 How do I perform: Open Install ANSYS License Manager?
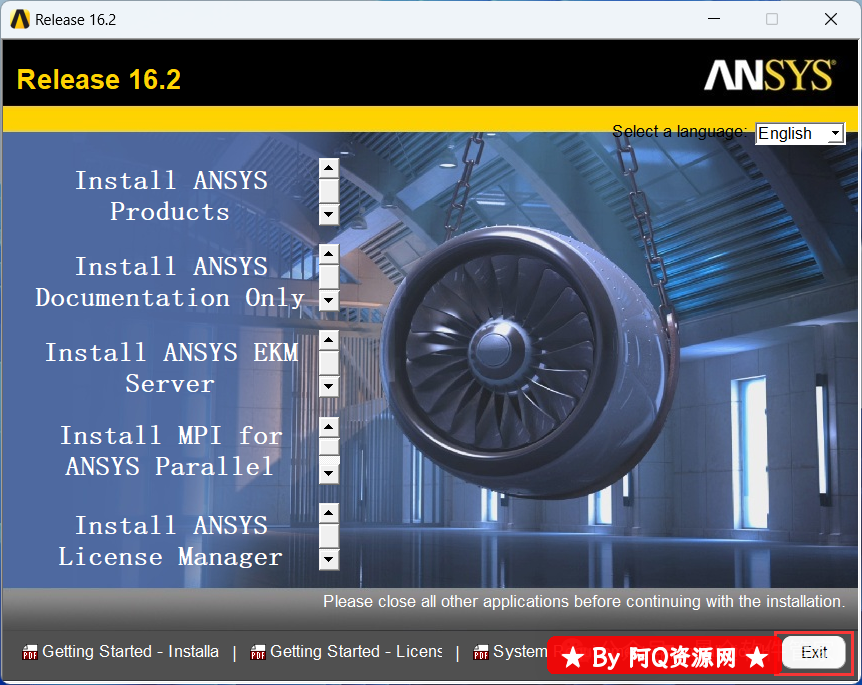pos(170,541)
